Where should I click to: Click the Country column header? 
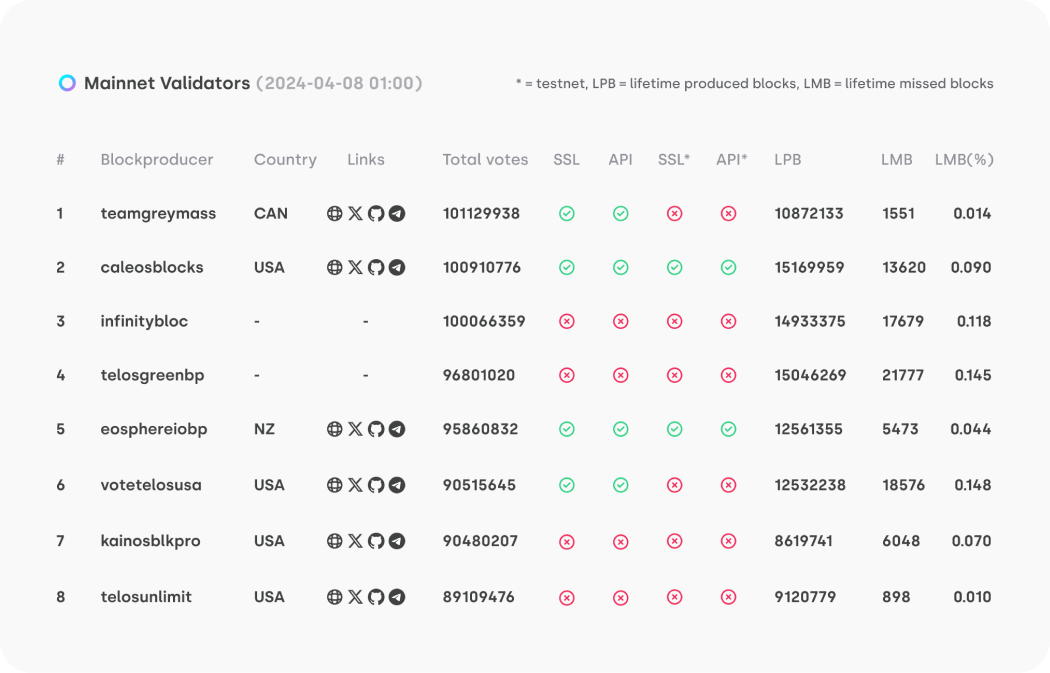click(x=285, y=159)
